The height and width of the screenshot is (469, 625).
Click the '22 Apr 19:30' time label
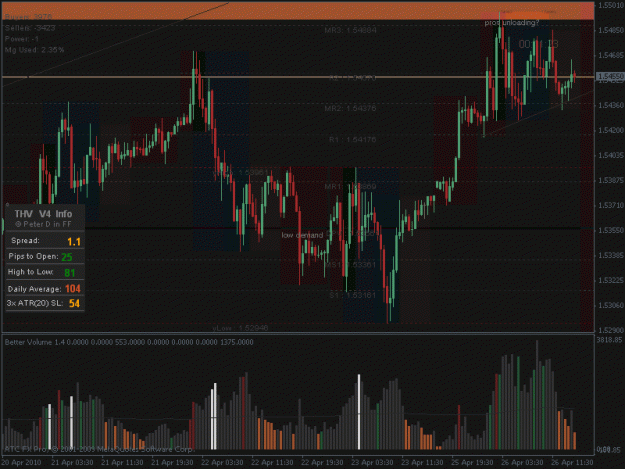322,462
